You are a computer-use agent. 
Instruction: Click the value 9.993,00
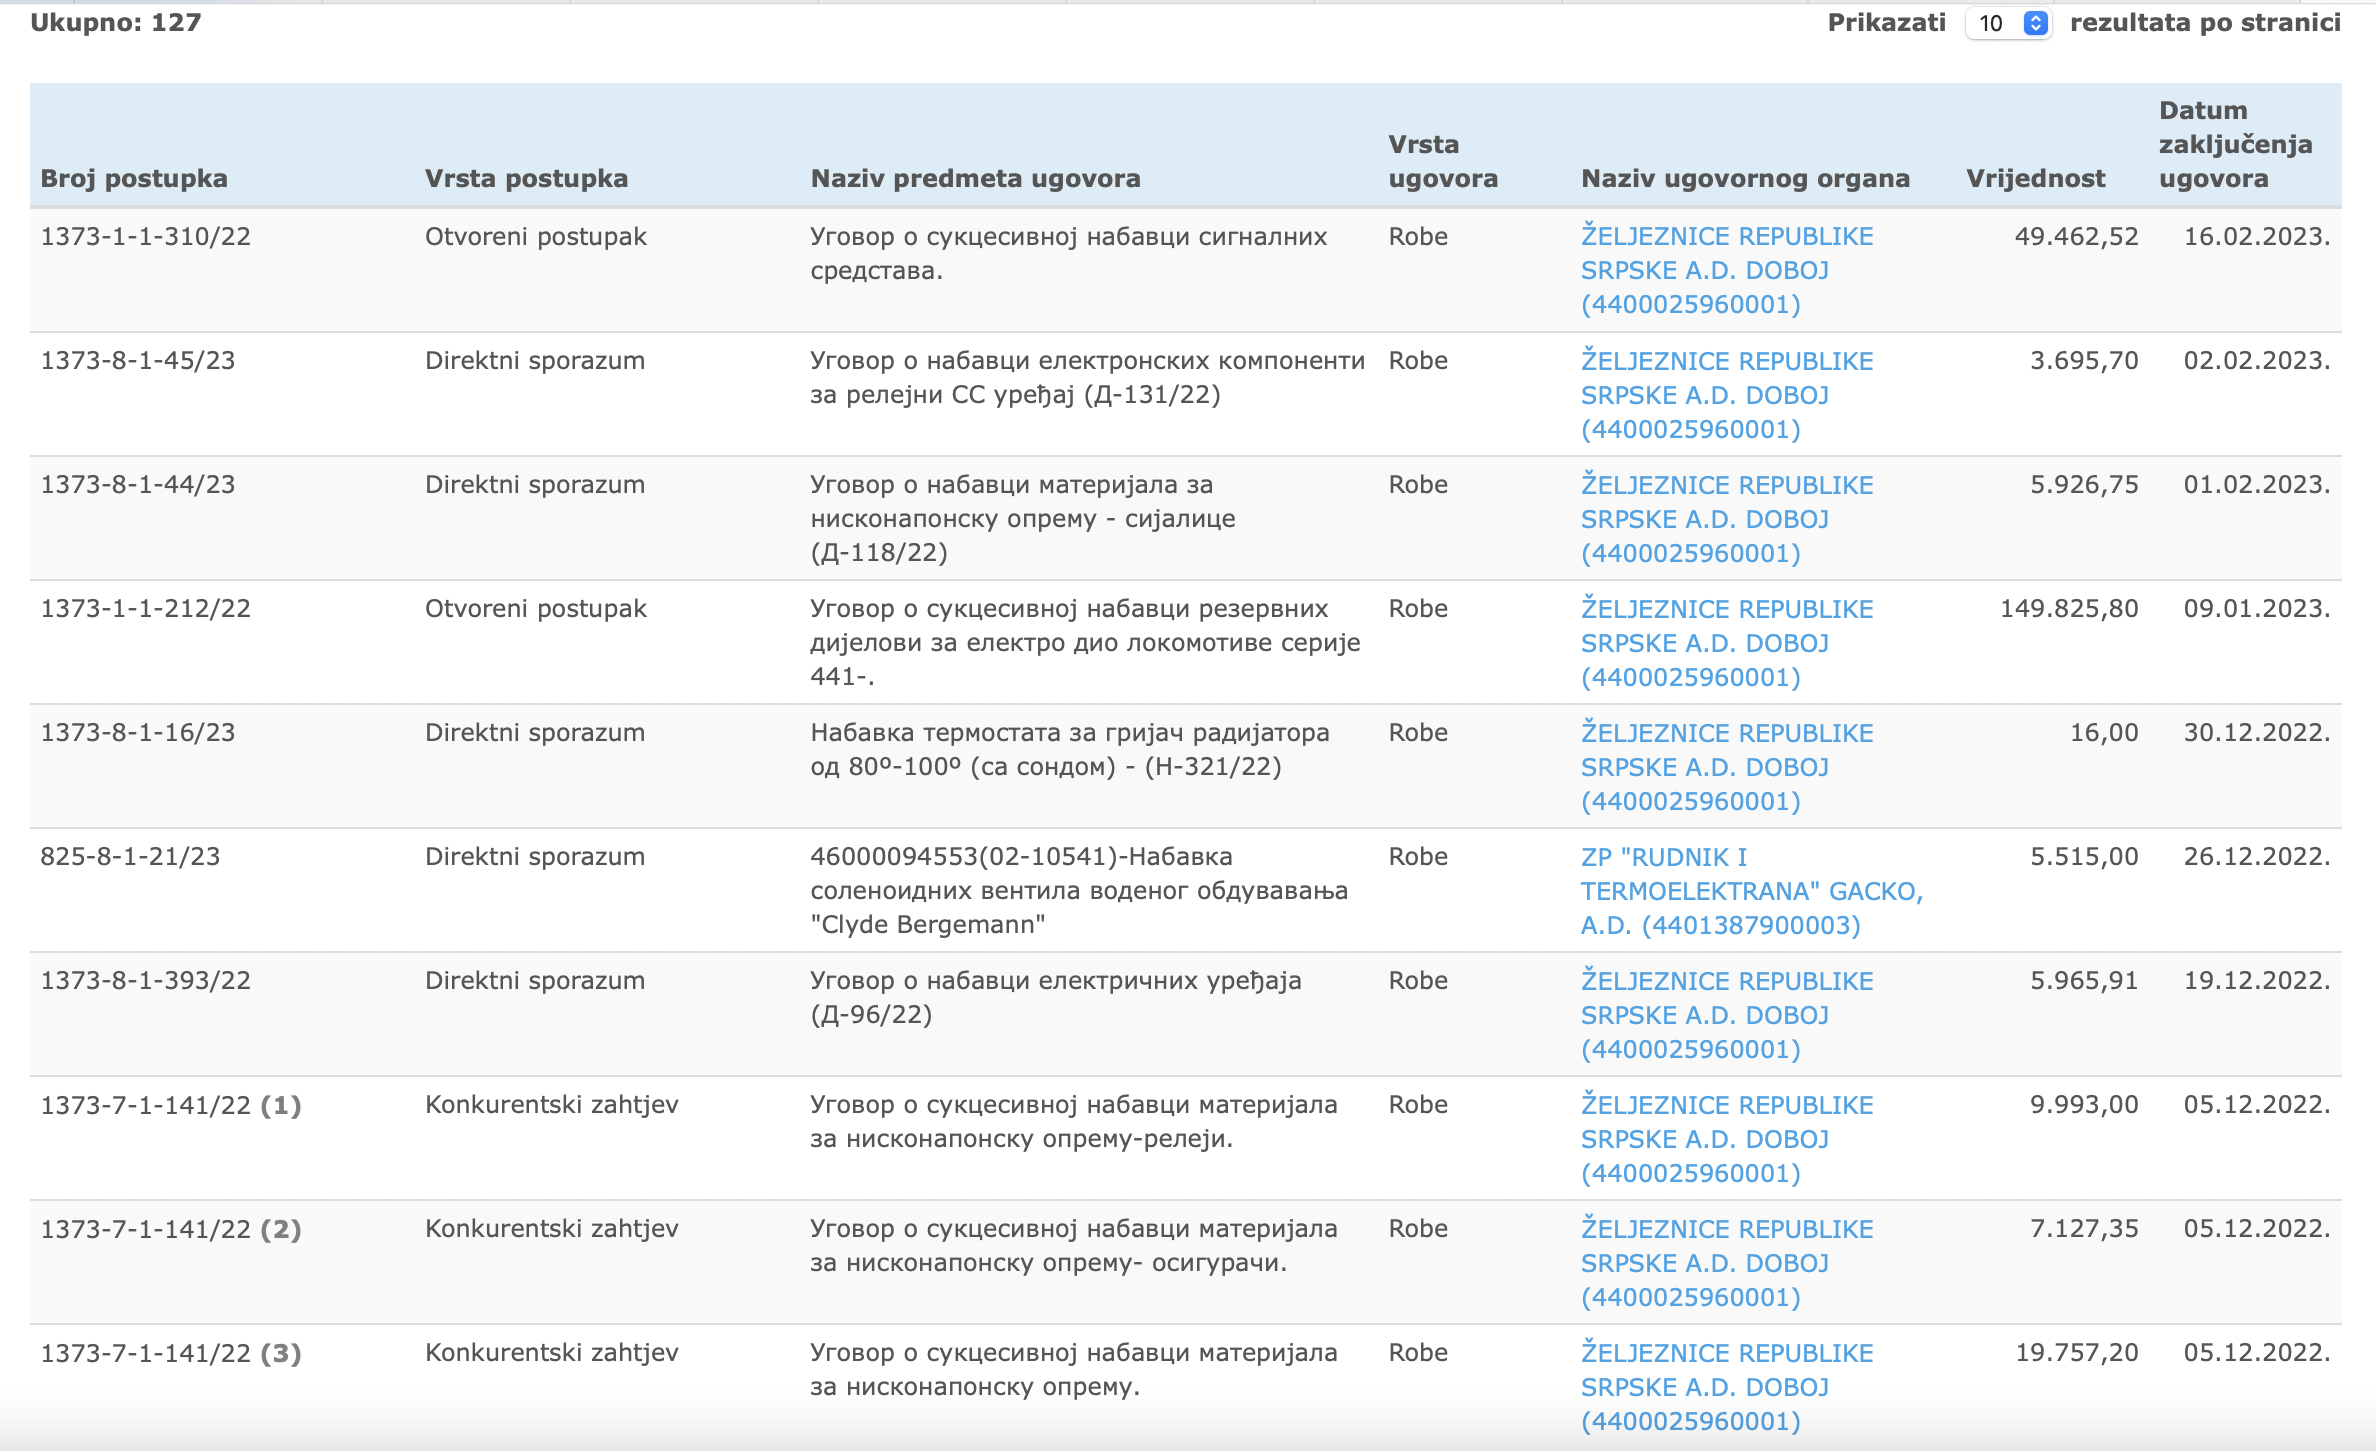pyautogui.click(x=2084, y=1104)
